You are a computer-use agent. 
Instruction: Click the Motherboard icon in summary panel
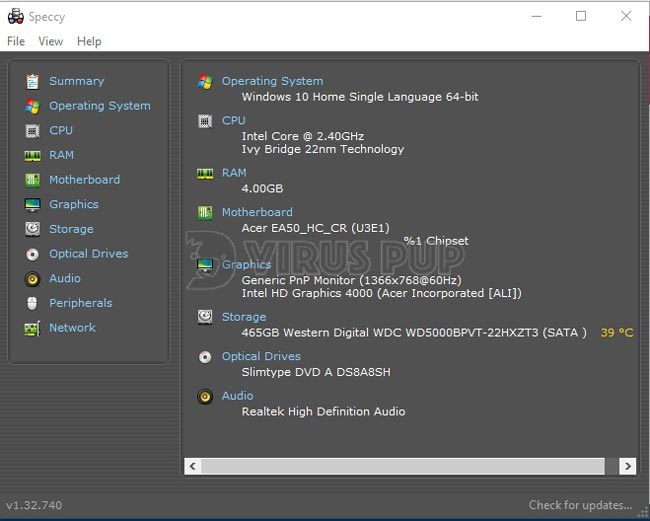coord(205,213)
